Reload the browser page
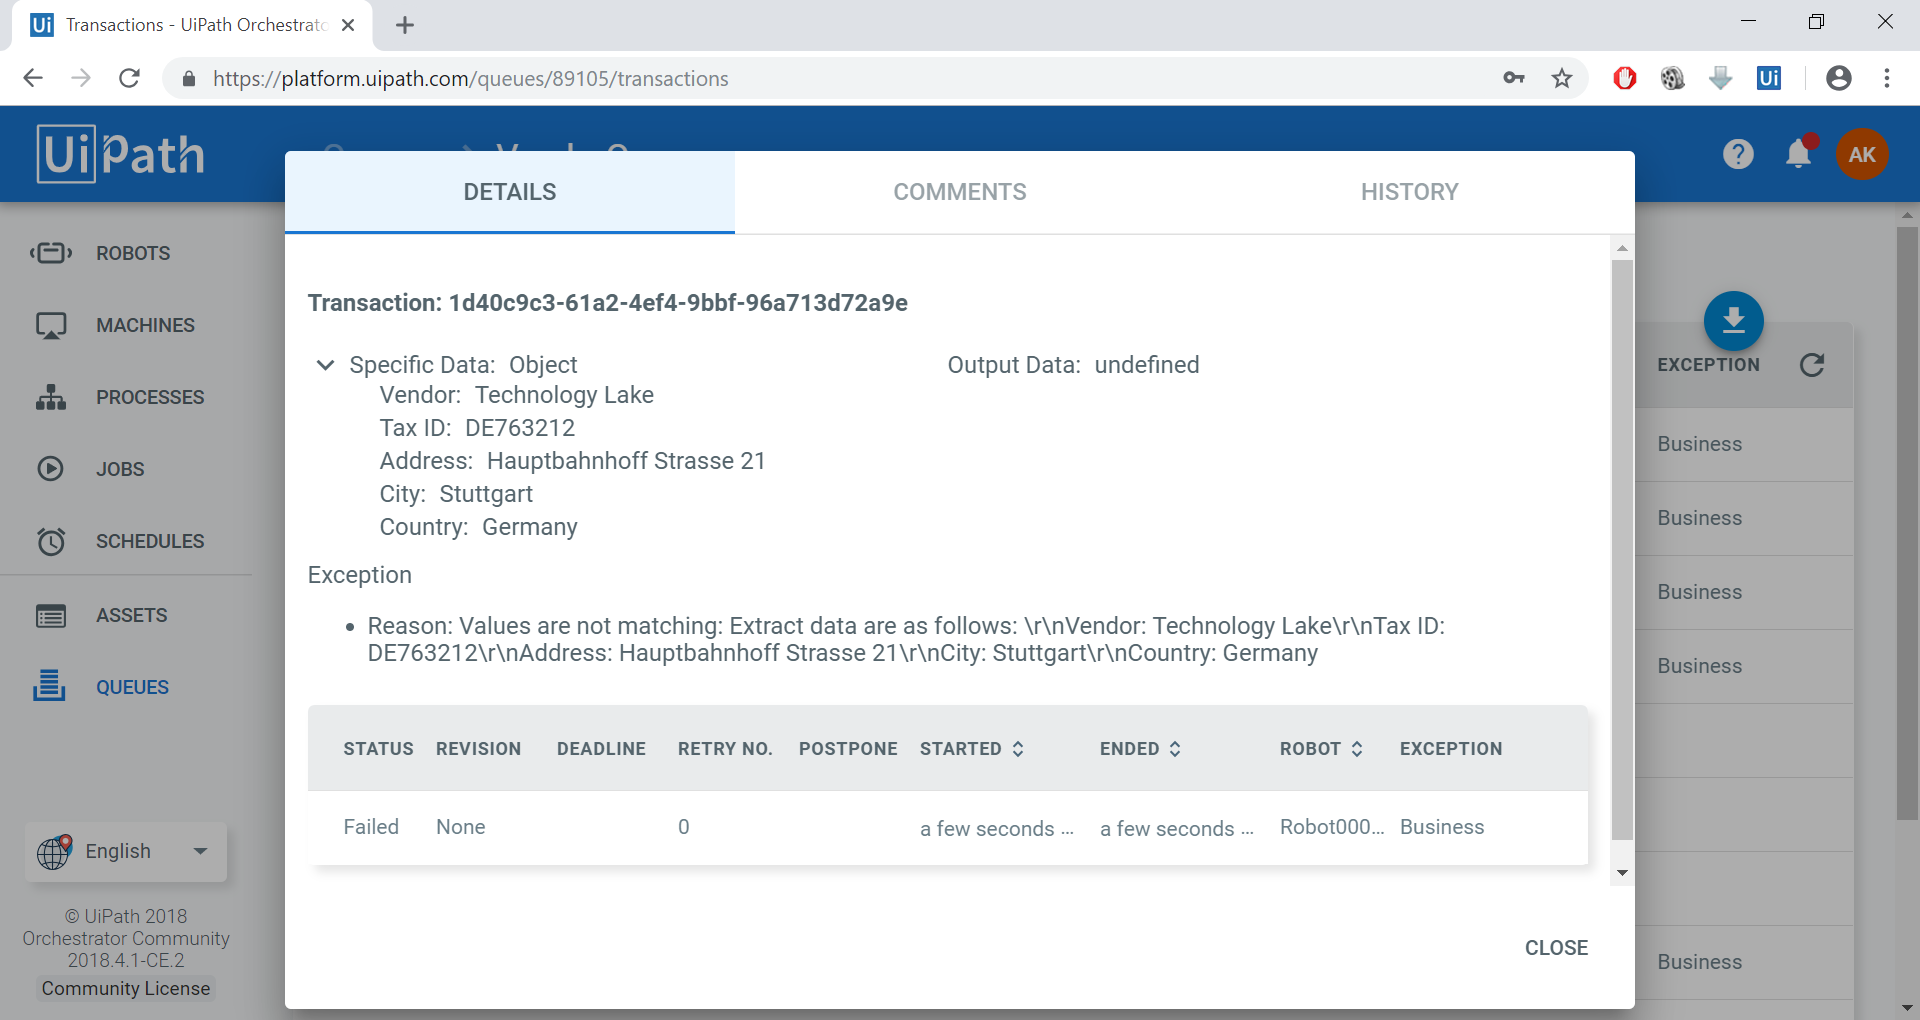Viewport: 1920px width, 1020px height. [129, 78]
